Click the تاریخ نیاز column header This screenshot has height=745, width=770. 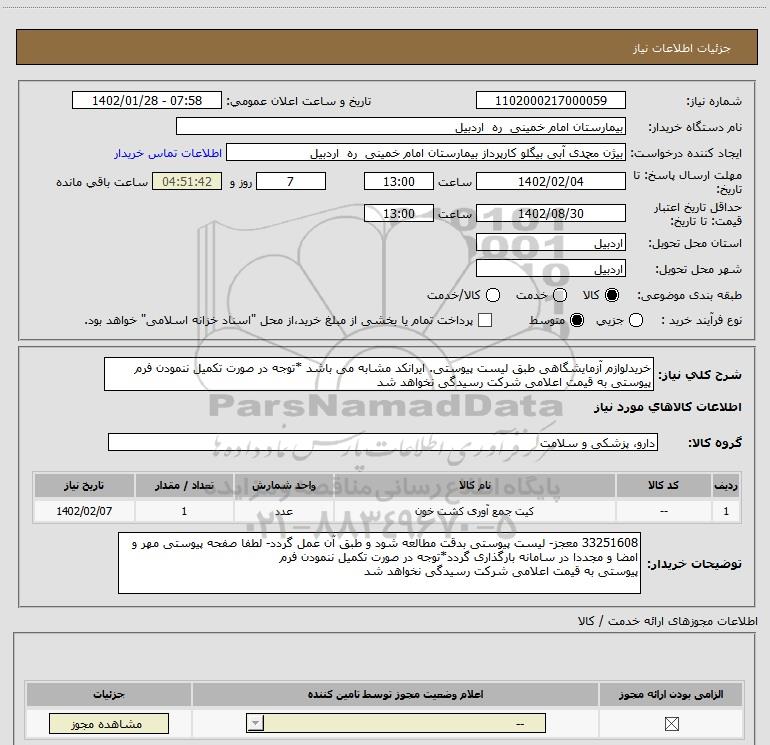pyautogui.click(x=84, y=485)
